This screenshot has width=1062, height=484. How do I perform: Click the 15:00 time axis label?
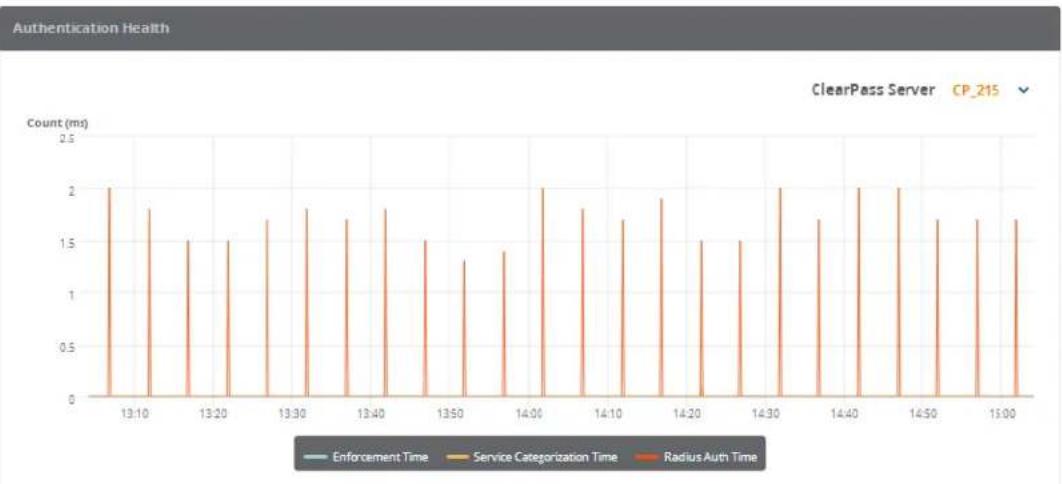1002,412
